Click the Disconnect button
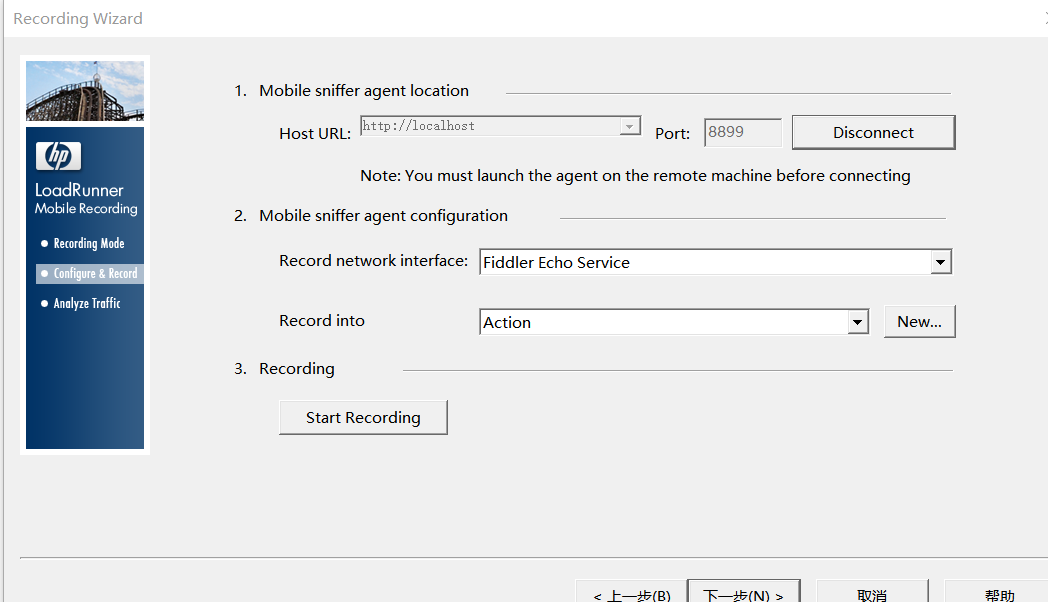This screenshot has width=1048, height=602. pos(873,132)
